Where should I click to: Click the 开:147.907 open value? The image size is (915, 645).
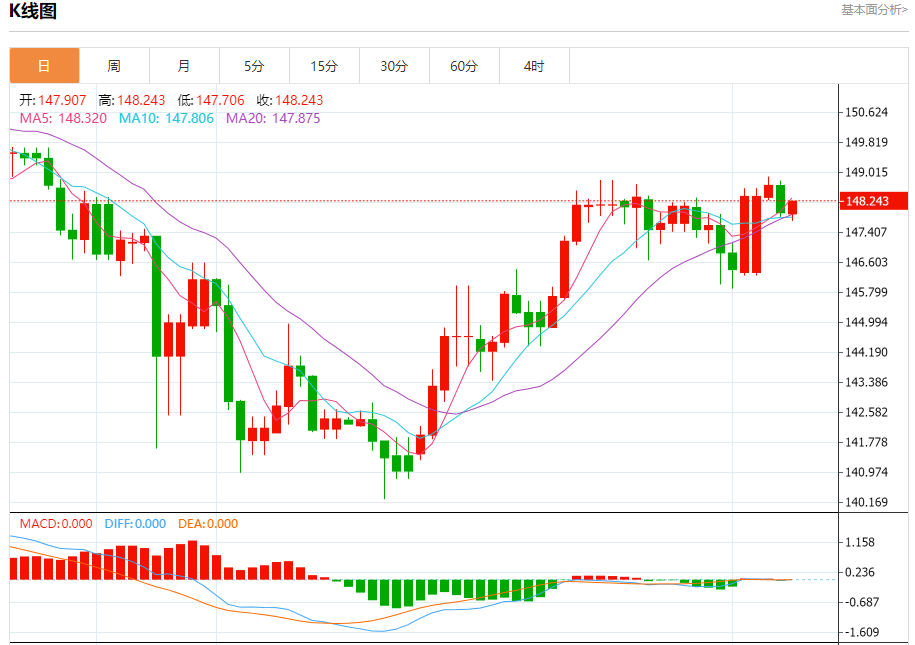[x=53, y=100]
